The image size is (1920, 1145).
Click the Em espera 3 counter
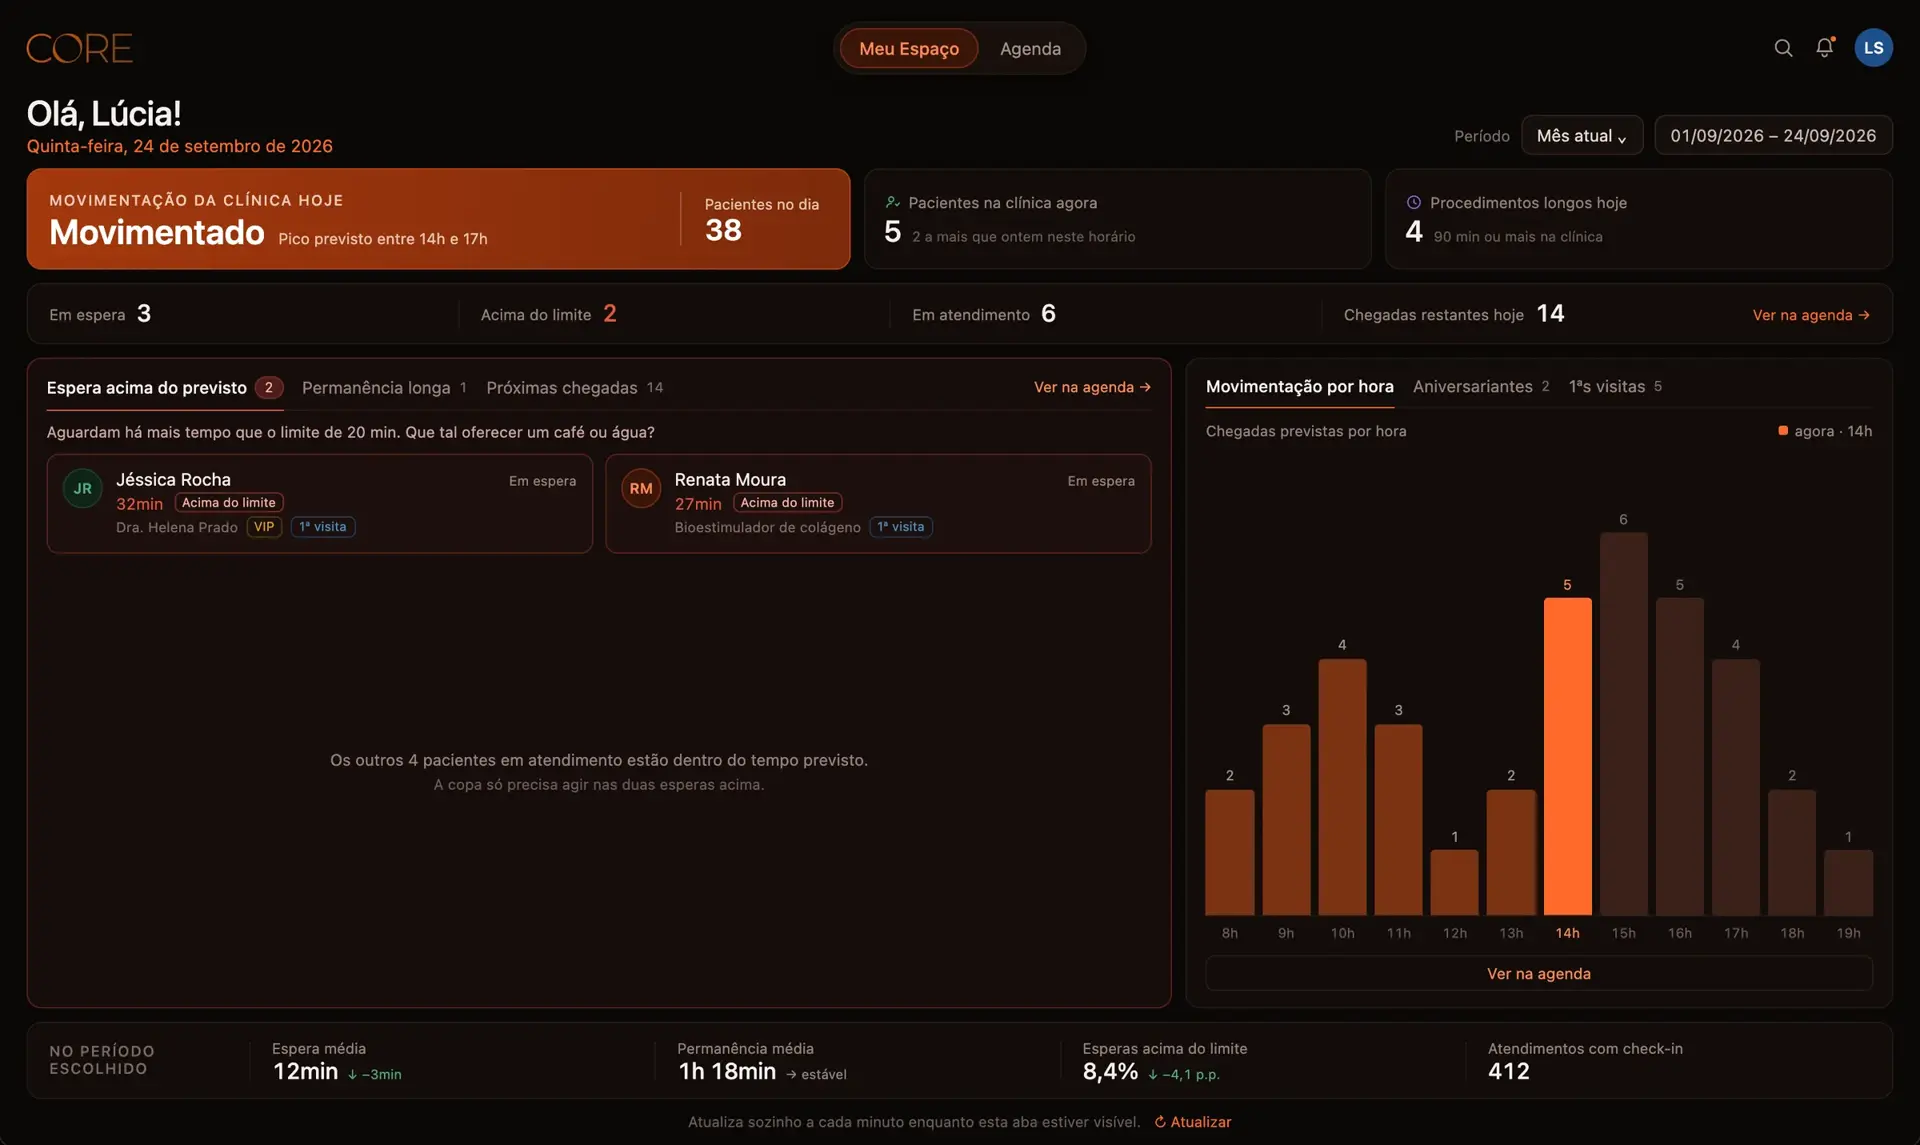click(x=100, y=314)
